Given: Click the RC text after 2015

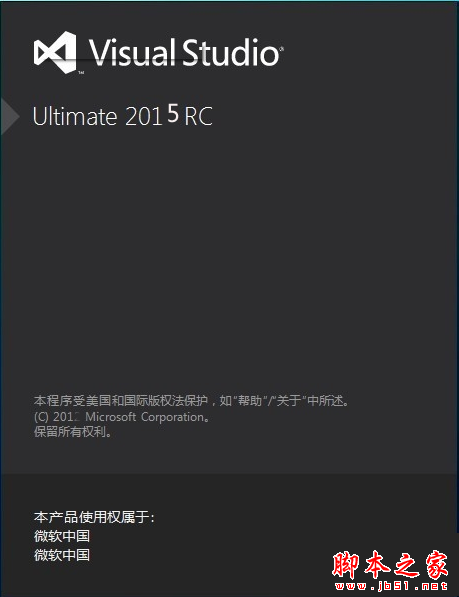Looking at the screenshot, I should click(x=198, y=117).
